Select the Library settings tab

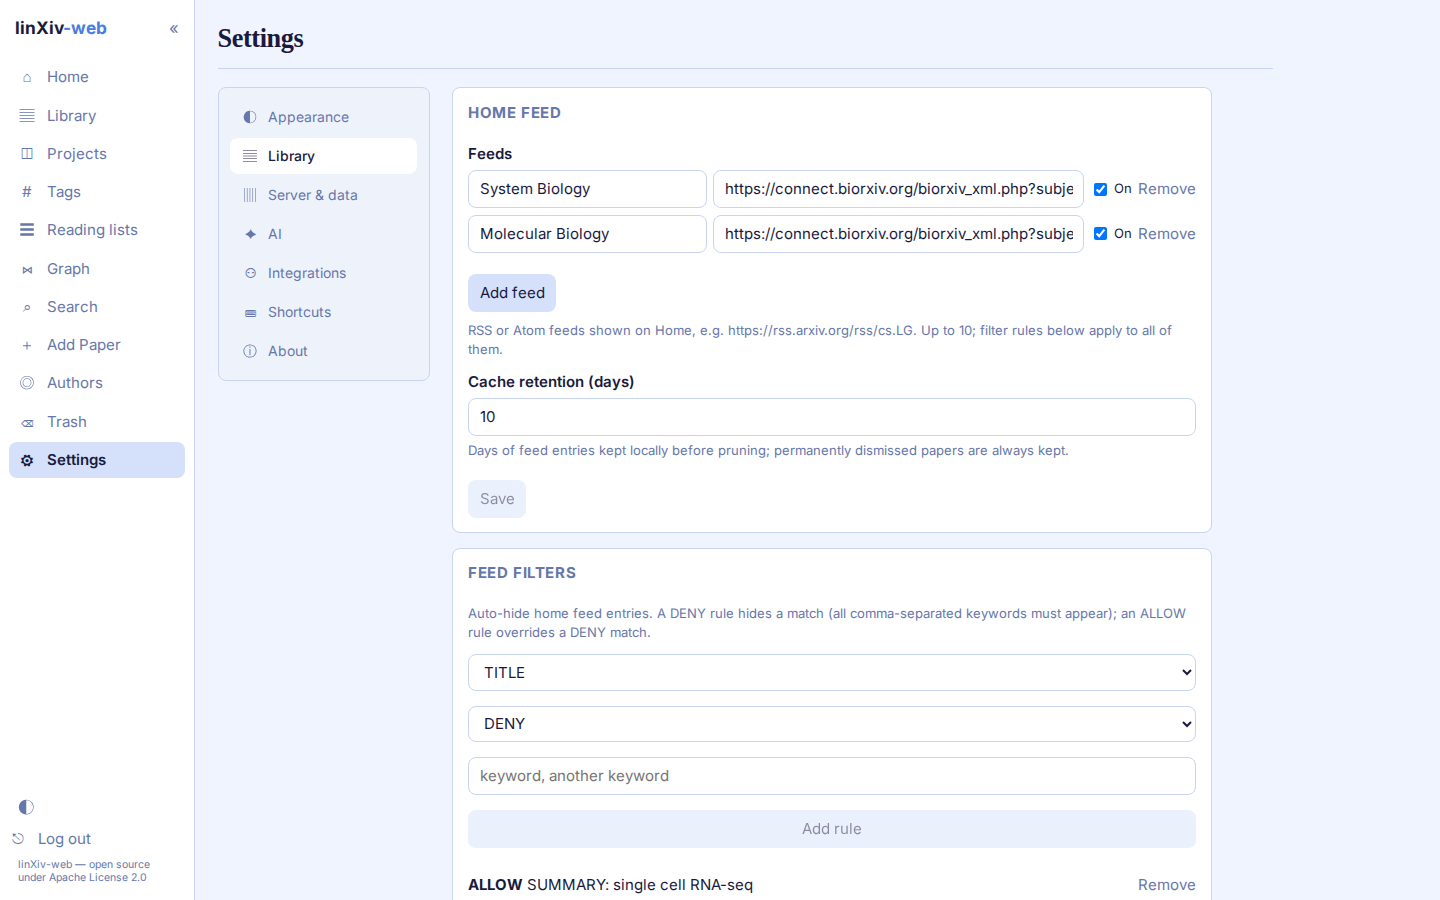click(323, 156)
